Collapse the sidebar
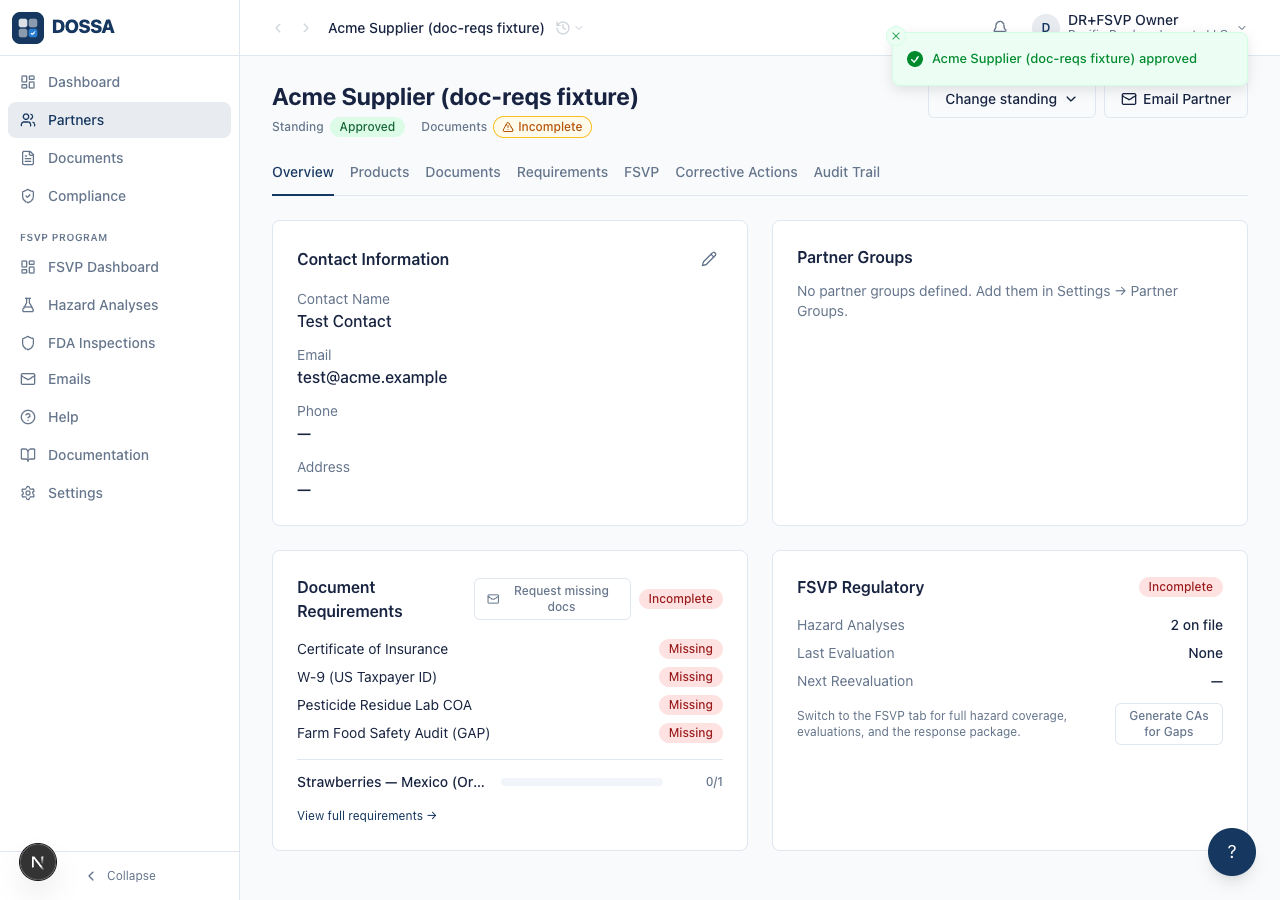Viewport: 1280px width, 900px height. (x=120, y=876)
